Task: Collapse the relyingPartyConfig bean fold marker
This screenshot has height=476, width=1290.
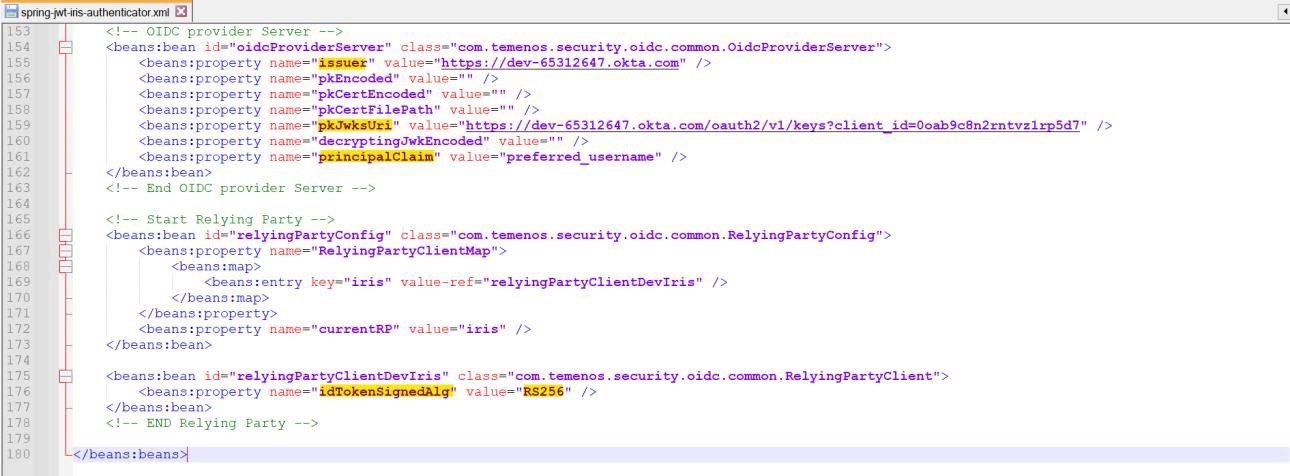Action: [66, 235]
